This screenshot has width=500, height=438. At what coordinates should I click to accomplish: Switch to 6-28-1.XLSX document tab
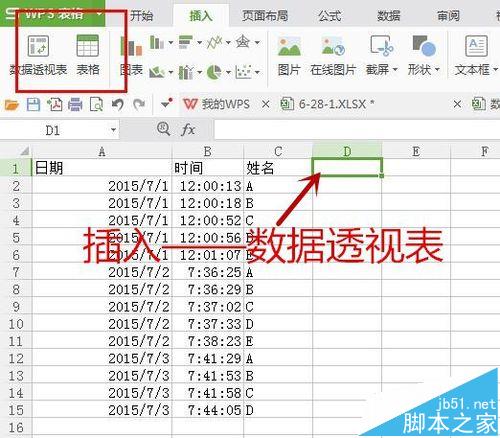pos(328,104)
